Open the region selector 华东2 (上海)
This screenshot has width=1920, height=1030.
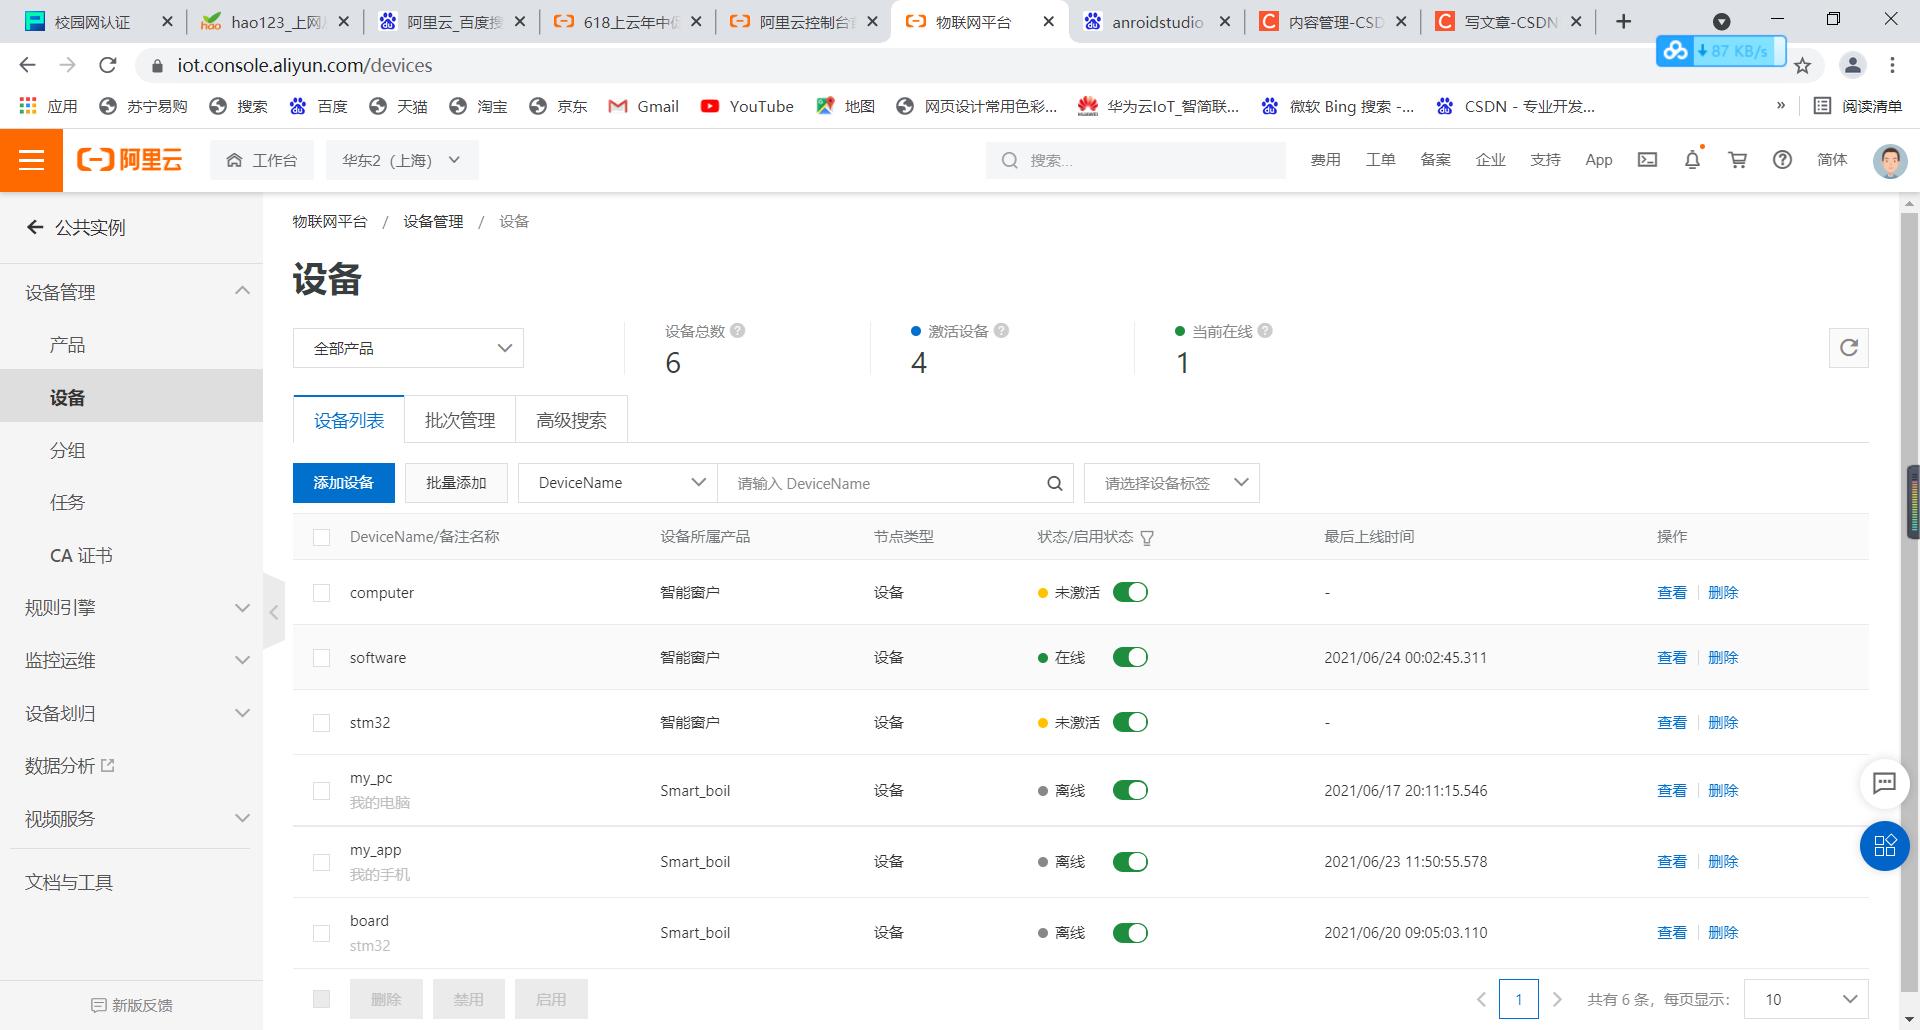click(x=402, y=160)
